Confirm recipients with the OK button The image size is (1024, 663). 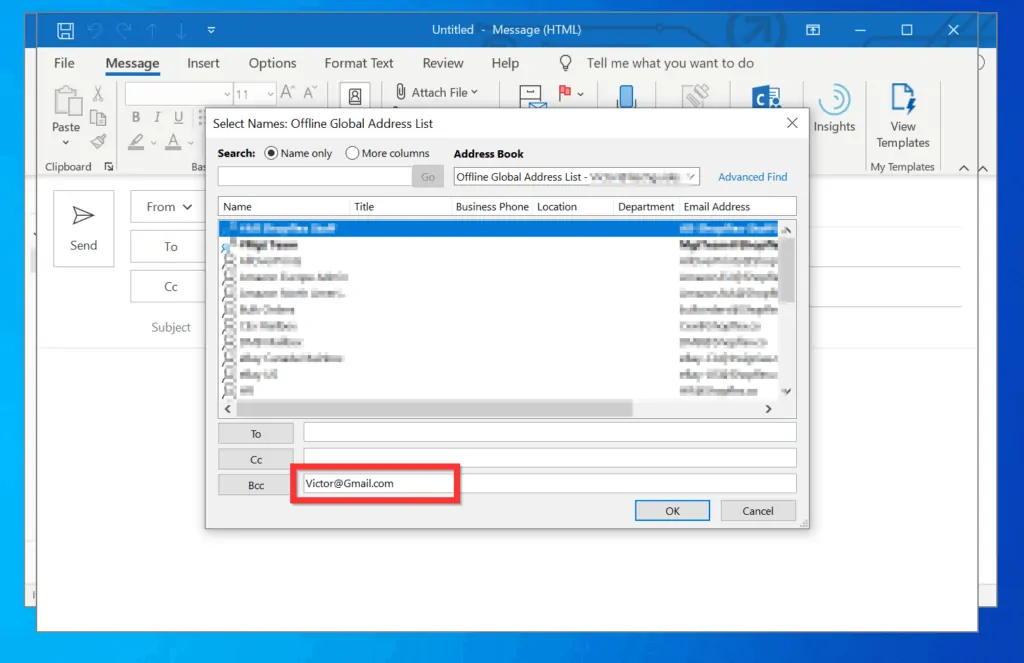point(672,510)
